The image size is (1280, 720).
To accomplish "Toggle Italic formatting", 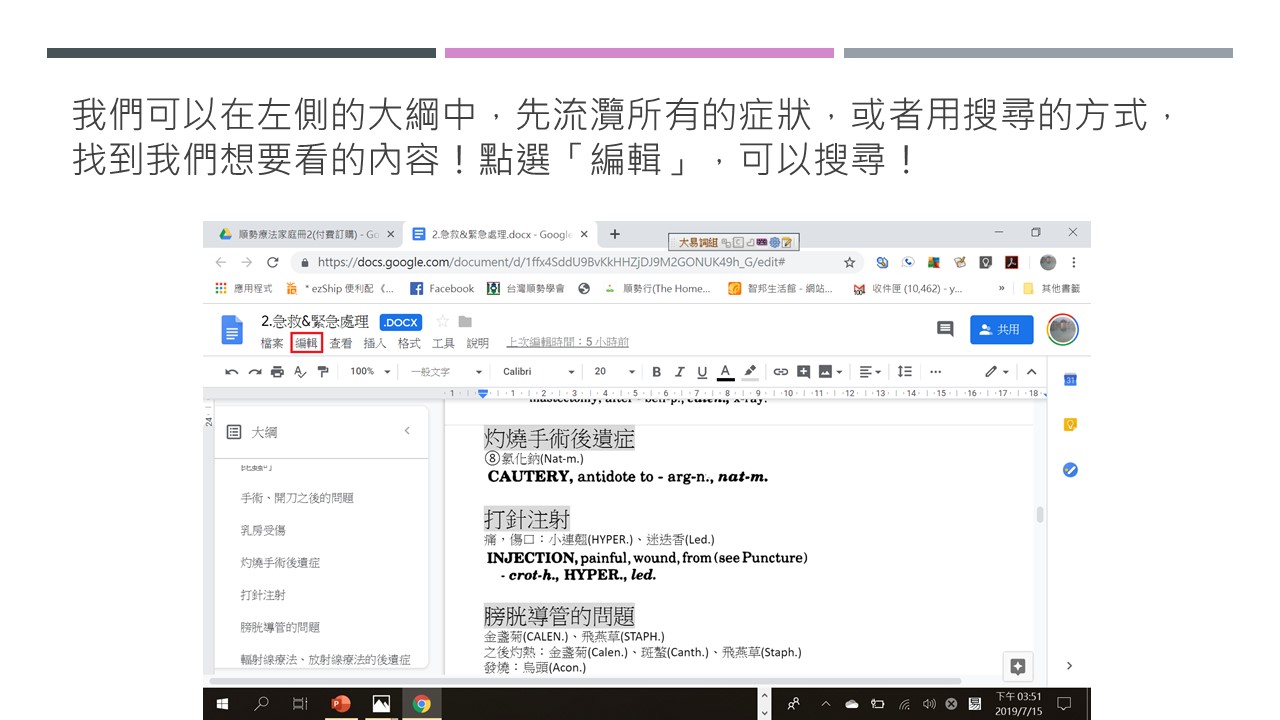I will click(x=679, y=371).
